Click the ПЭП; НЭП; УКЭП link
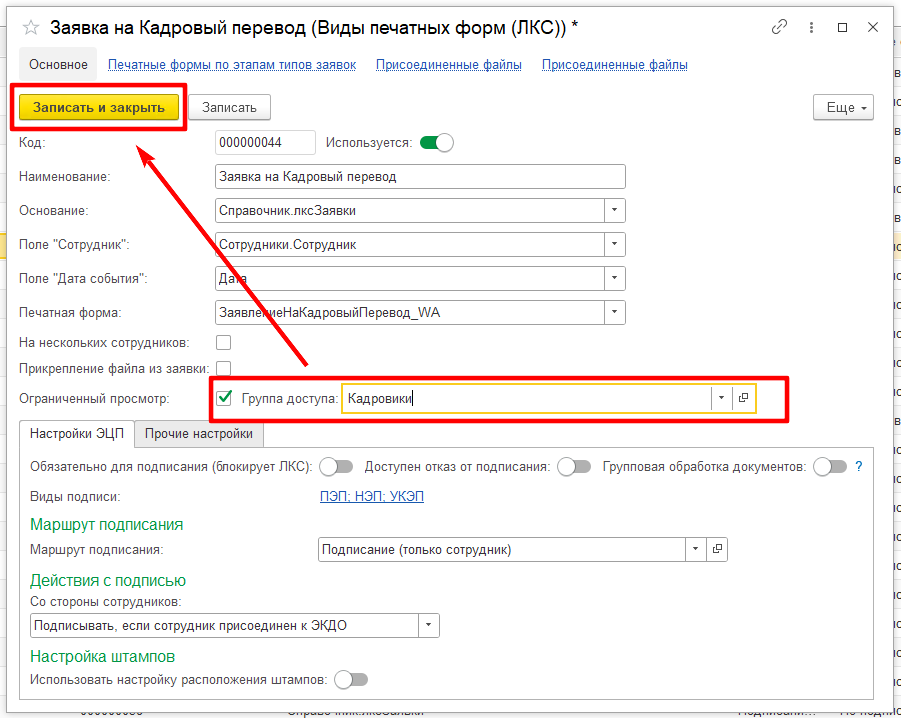901x718 pixels. coord(371,496)
